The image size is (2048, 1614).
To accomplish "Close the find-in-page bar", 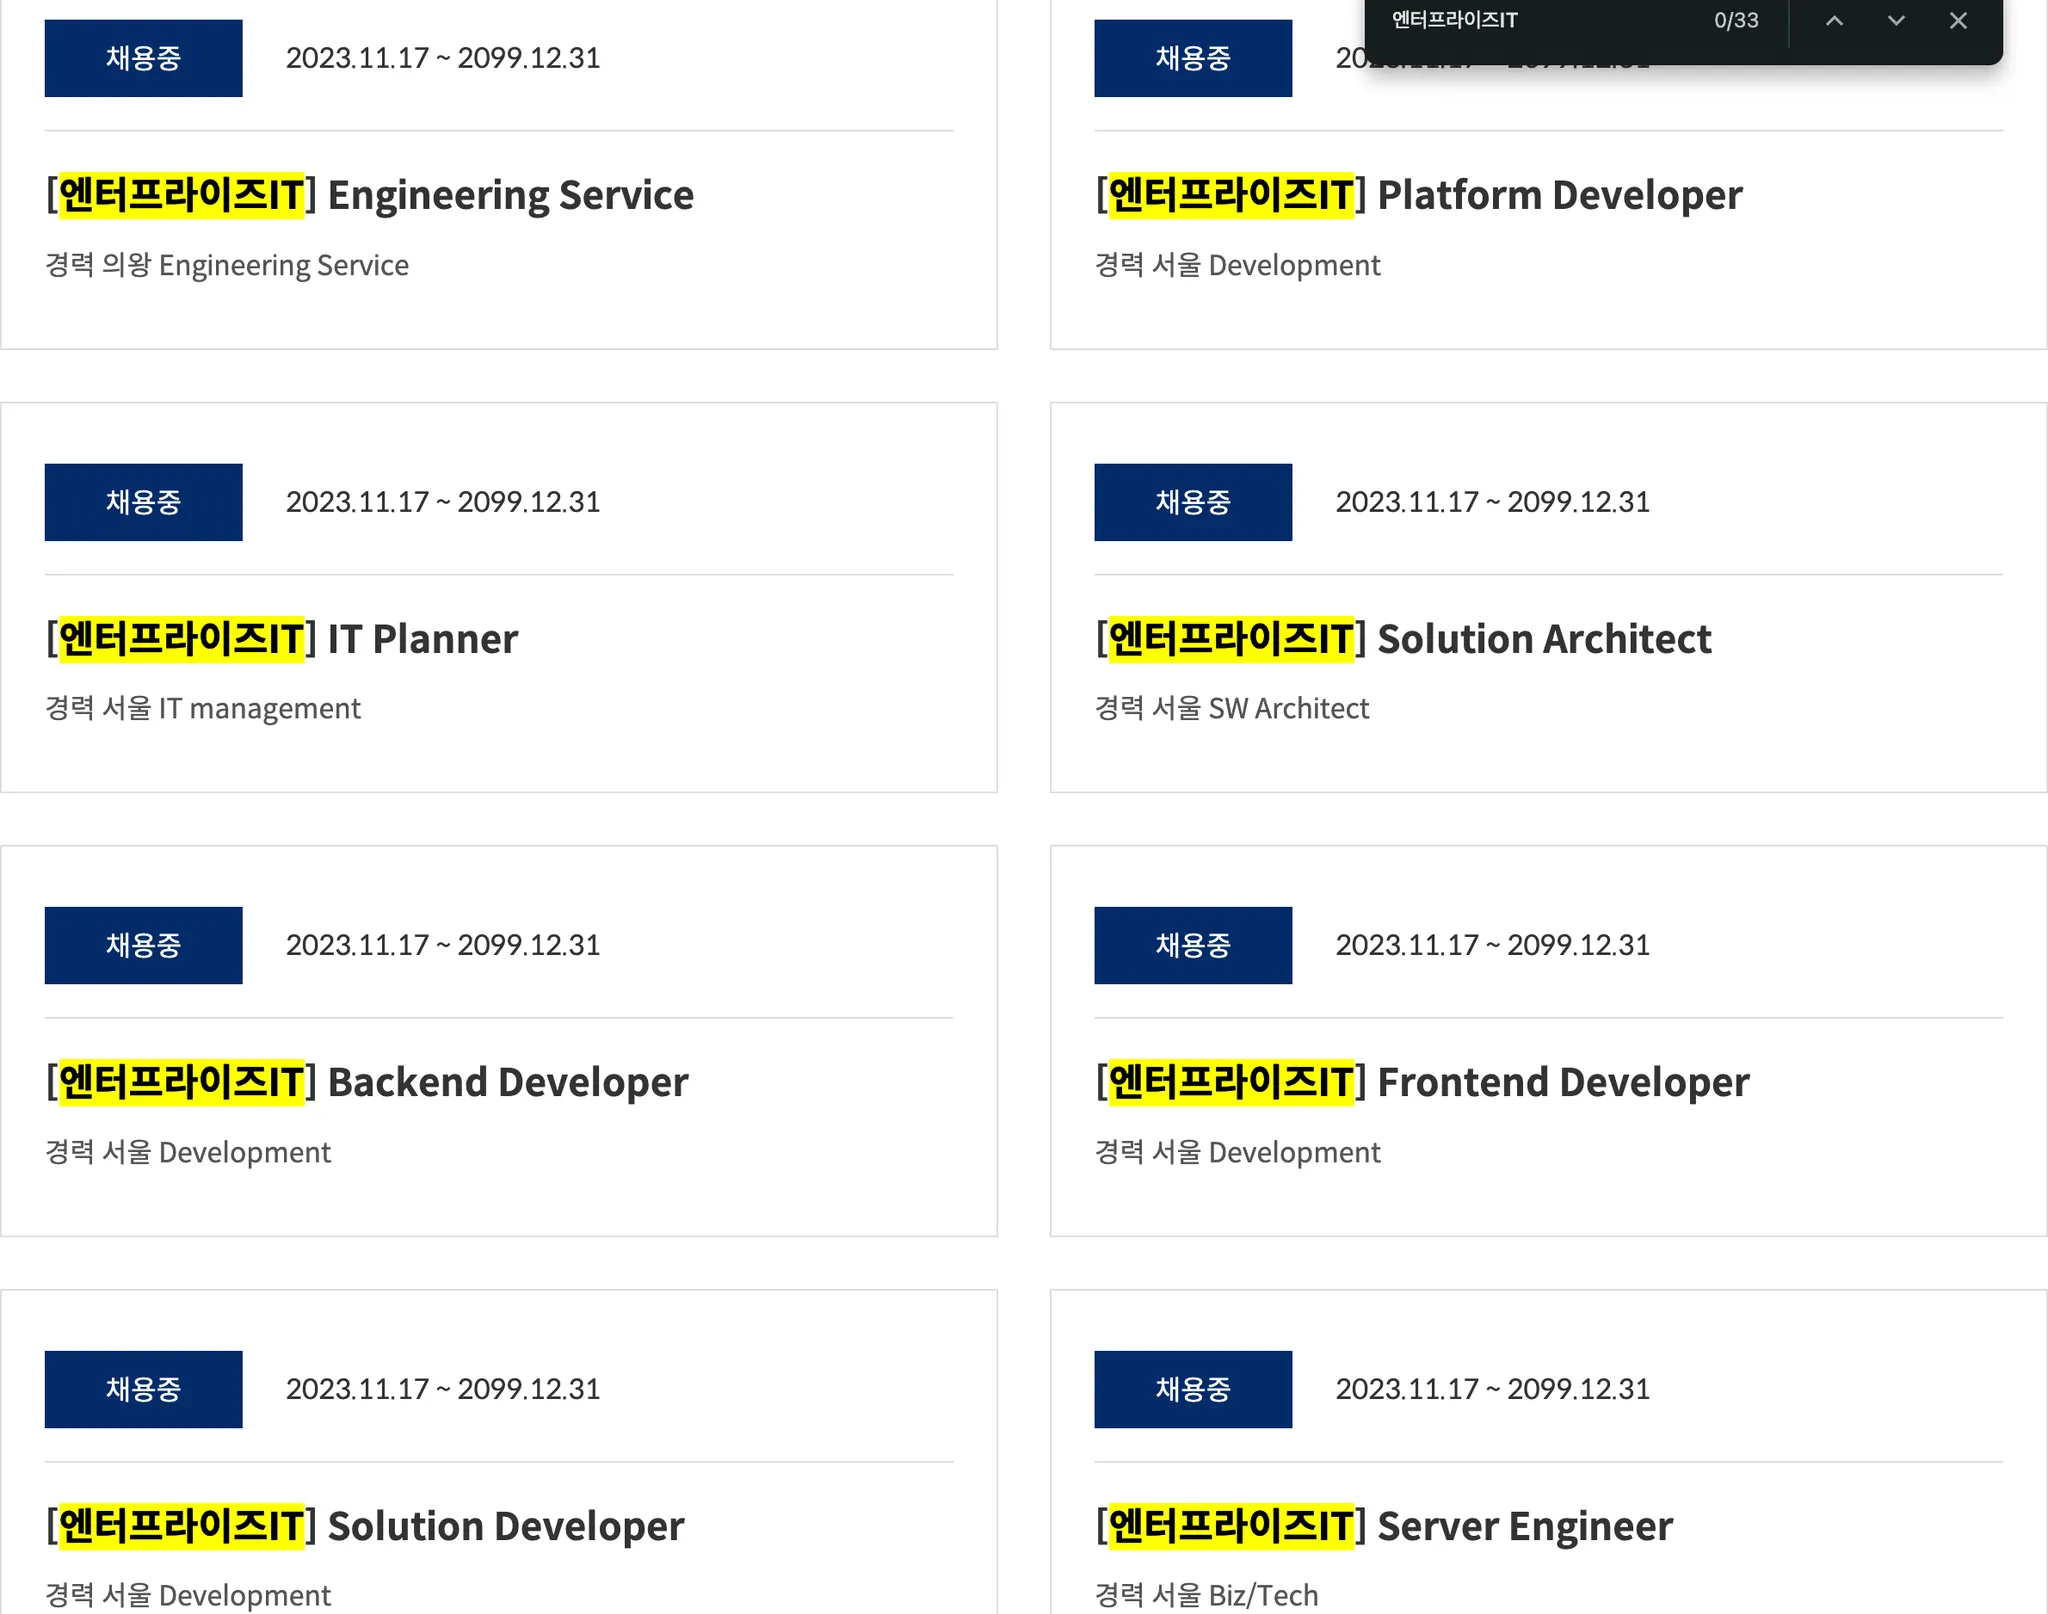I will pyautogui.click(x=1958, y=21).
